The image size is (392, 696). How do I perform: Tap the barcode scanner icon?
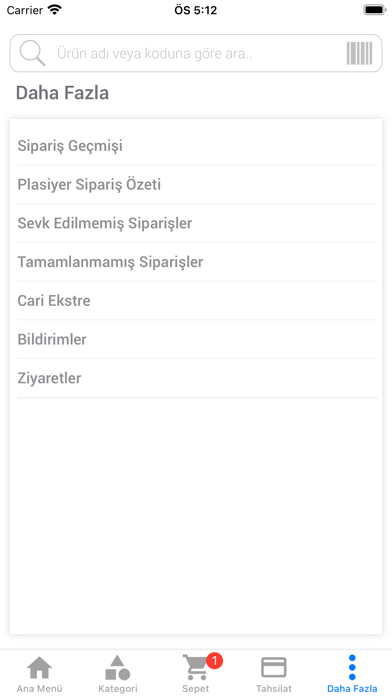tap(359, 53)
